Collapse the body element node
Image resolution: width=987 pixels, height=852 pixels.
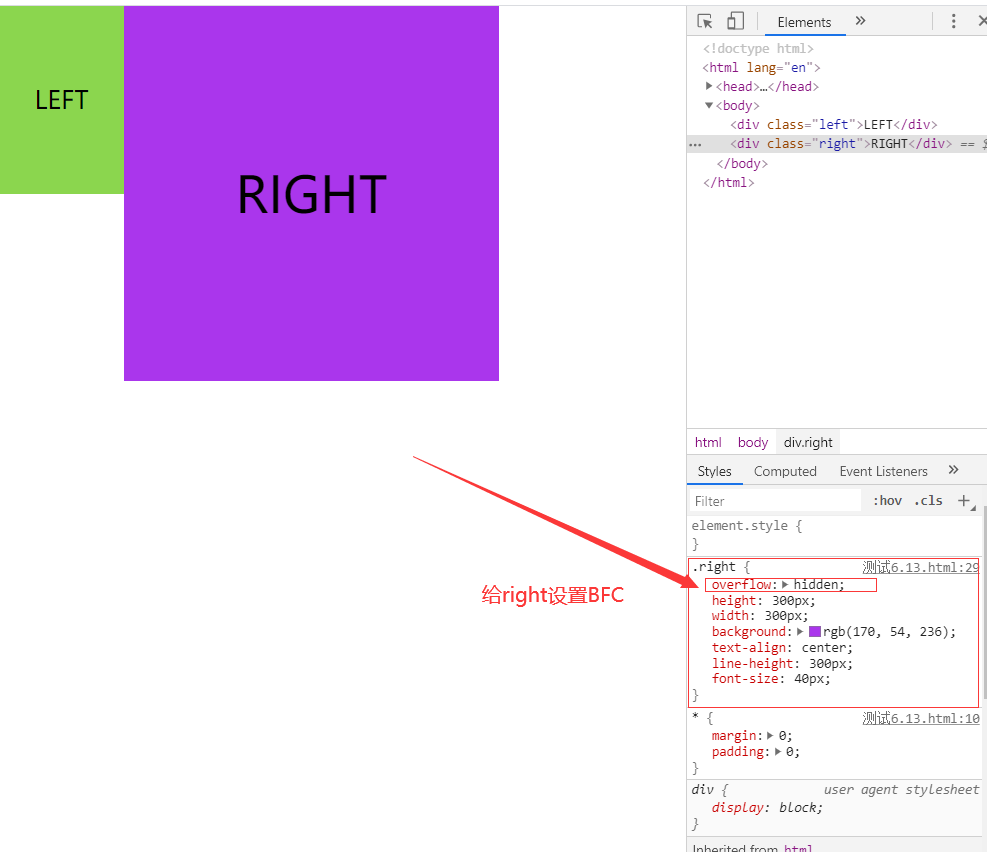pyautogui.click(x=709, y=105)
